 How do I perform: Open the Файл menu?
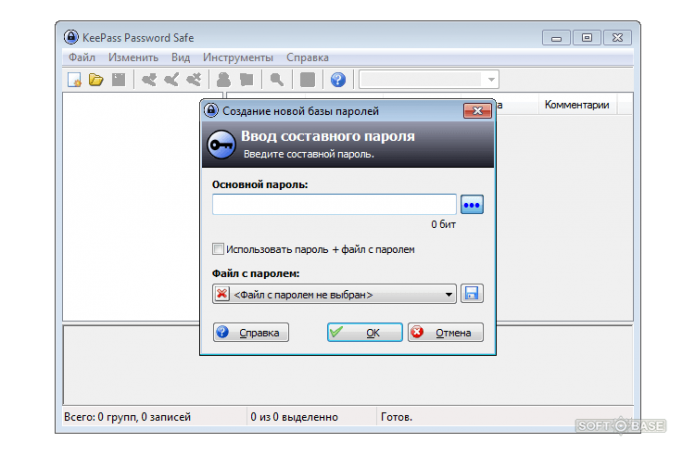tap(82, 58)
